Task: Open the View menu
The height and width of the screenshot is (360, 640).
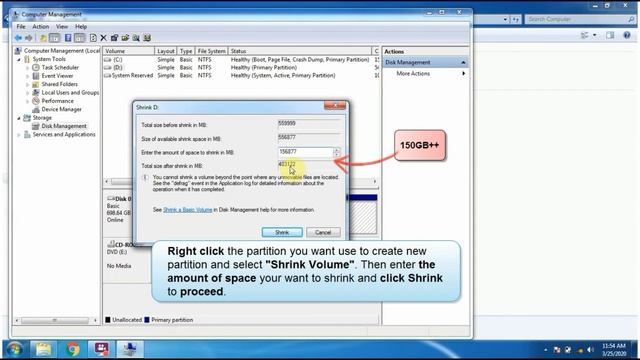Action: [62, 27]
